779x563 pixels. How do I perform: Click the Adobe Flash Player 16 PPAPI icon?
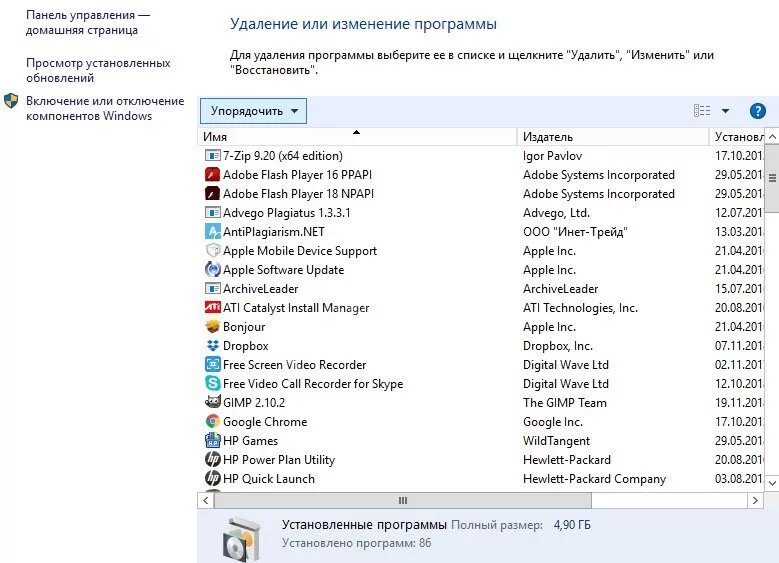pyautogui.click(x=213, y=174)
